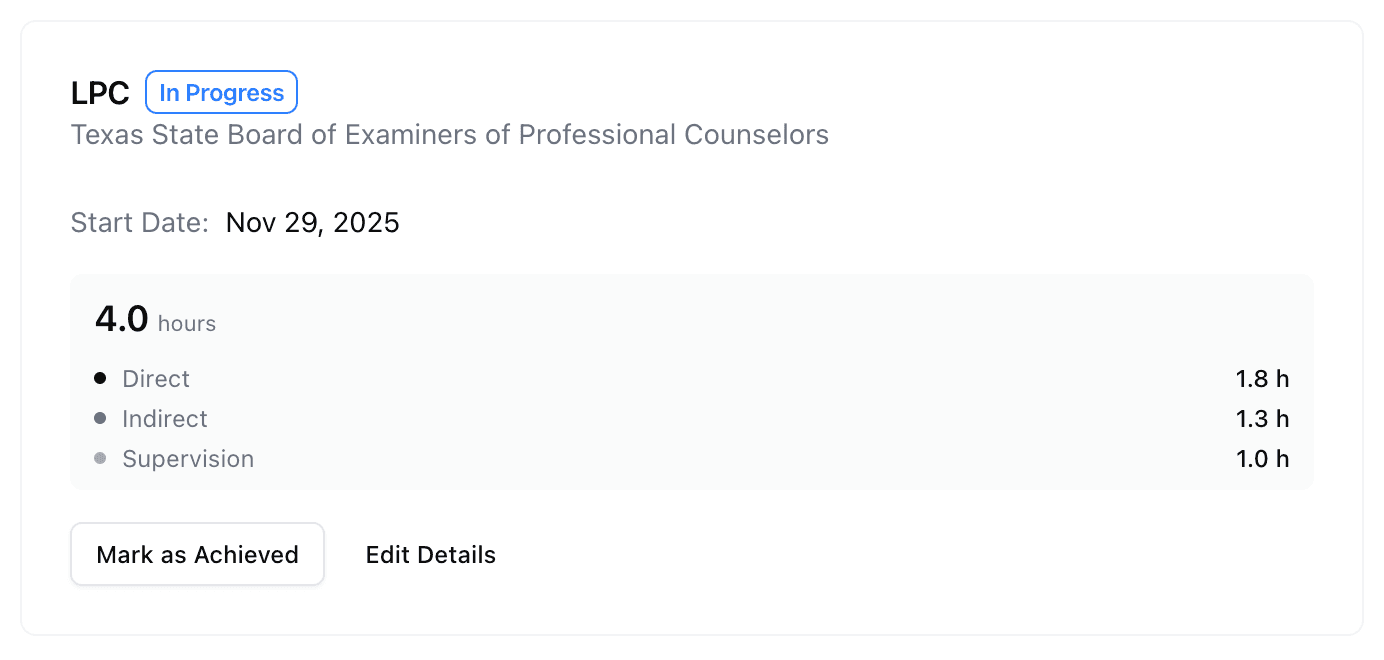Open "Edit Details" for the LPC license
Screen dimensions: 1384x660
point(430,554)
